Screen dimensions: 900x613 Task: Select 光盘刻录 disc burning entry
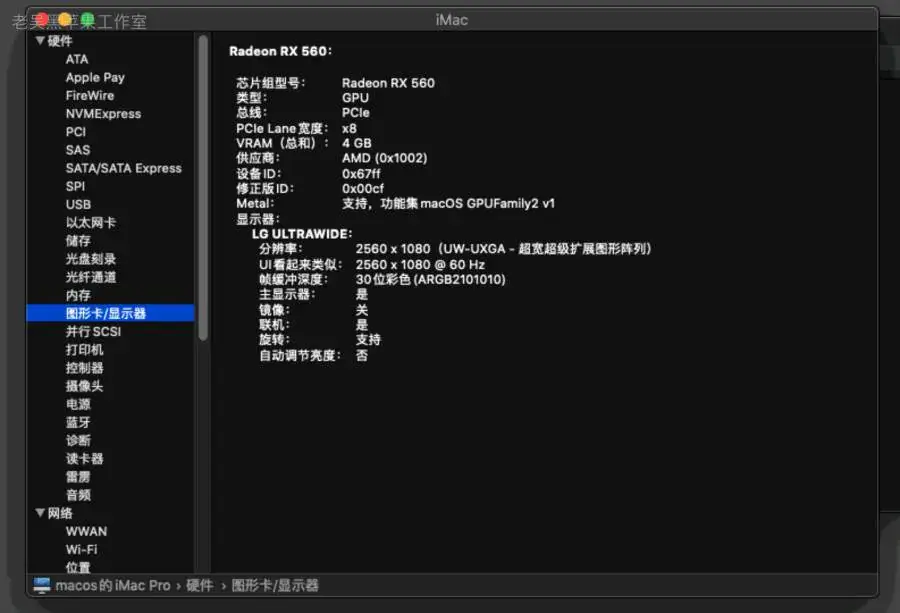tap(91, 259)
